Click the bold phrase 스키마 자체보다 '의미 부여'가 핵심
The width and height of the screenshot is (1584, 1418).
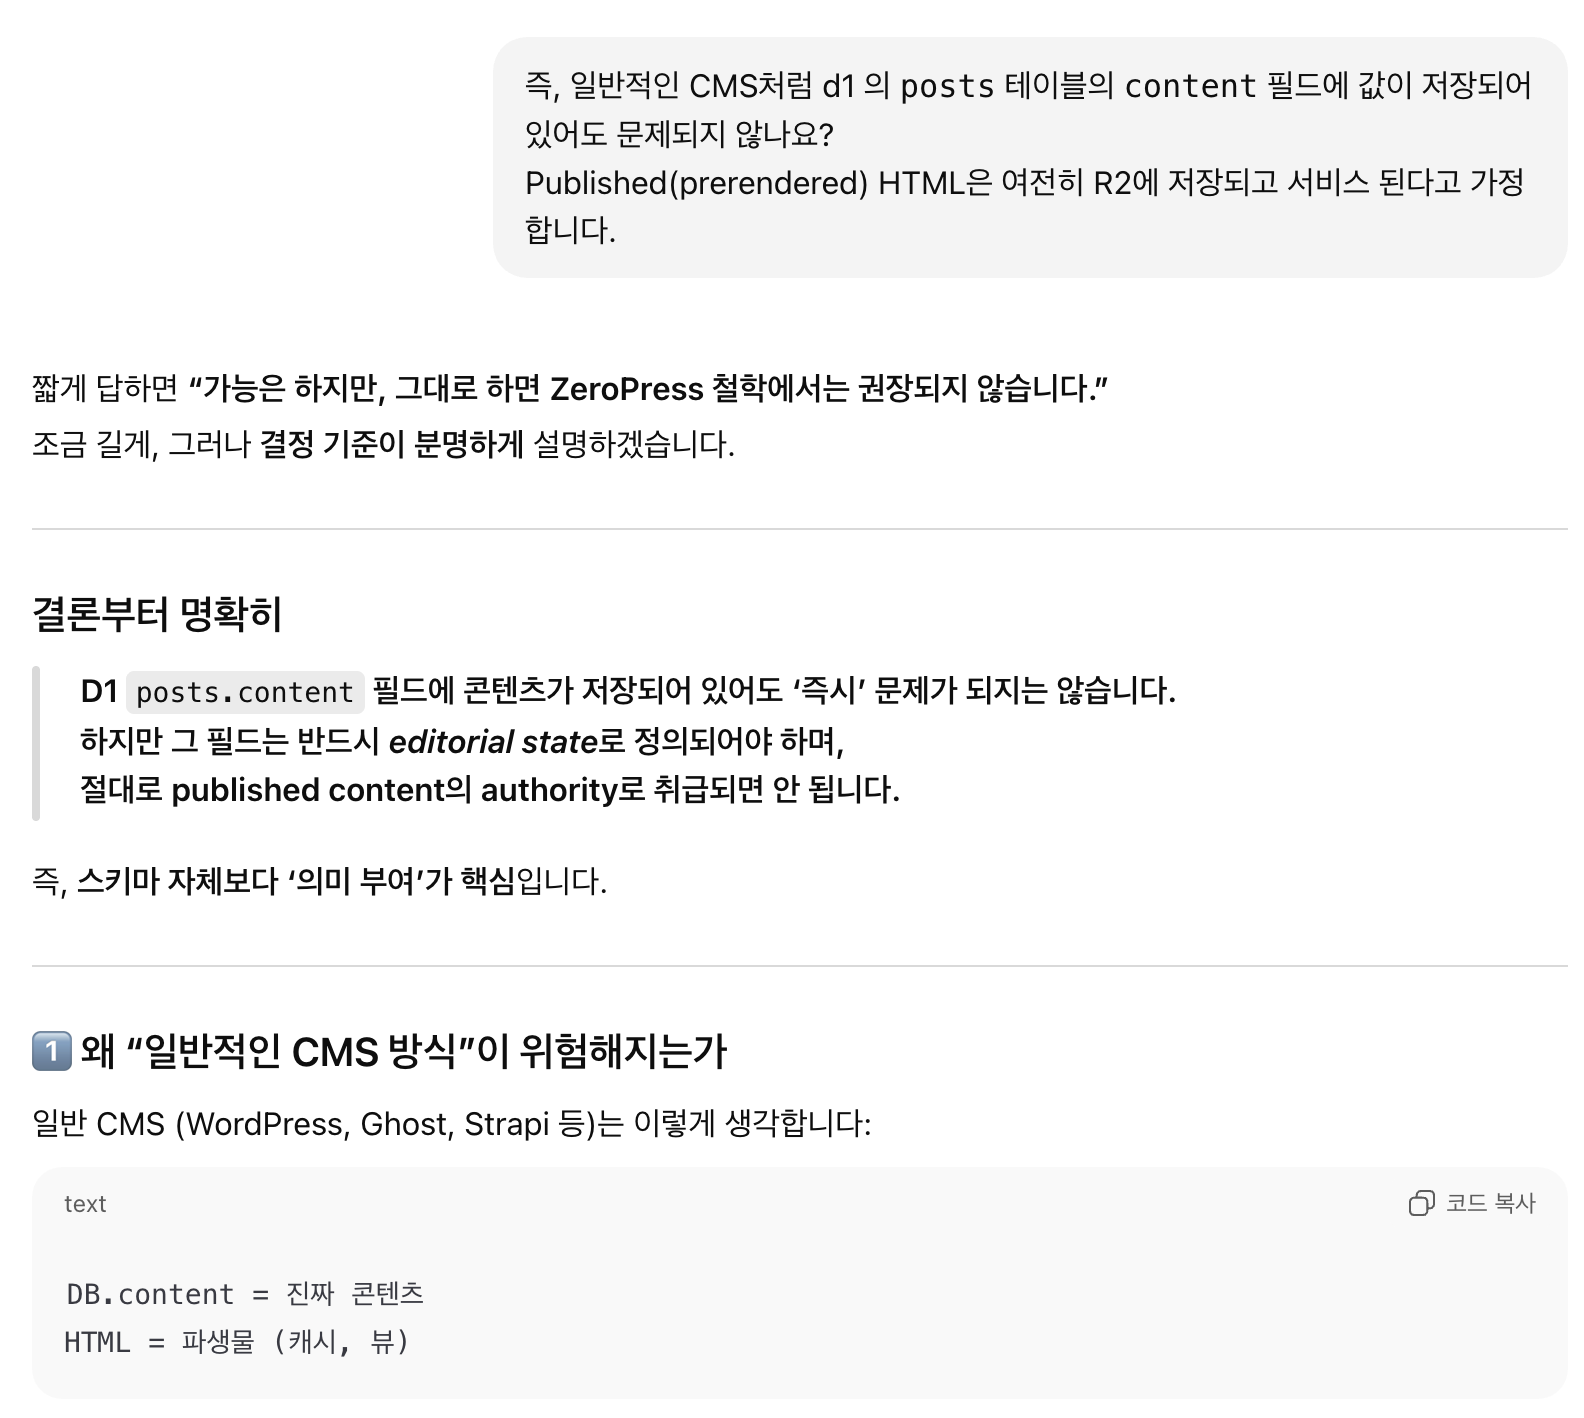point(296,882)
